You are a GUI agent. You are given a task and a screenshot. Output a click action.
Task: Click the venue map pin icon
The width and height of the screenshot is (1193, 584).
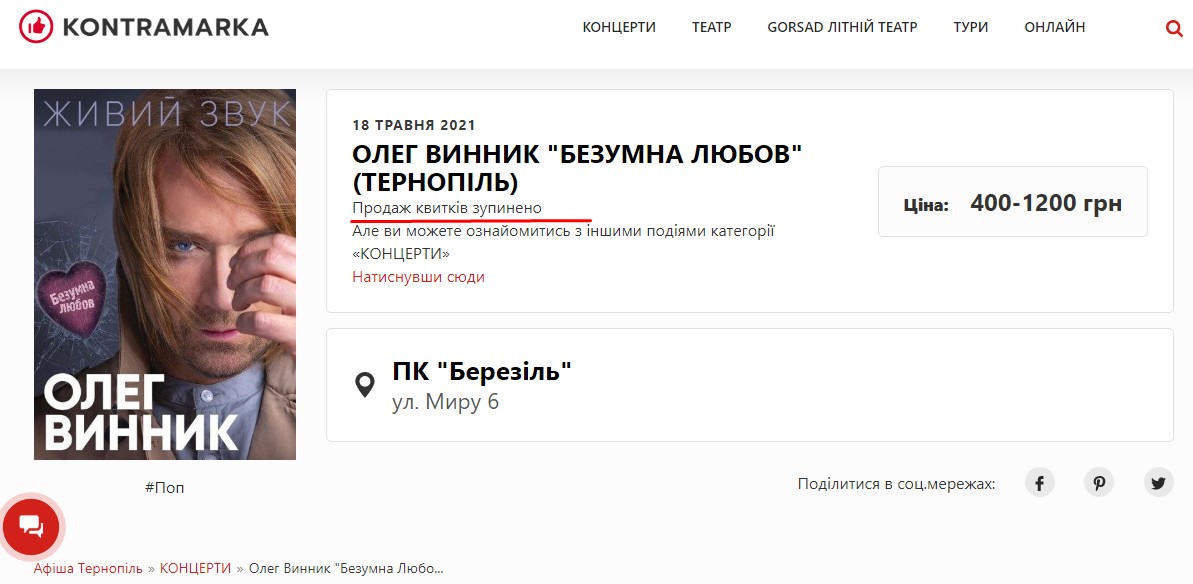pos(365,385)
